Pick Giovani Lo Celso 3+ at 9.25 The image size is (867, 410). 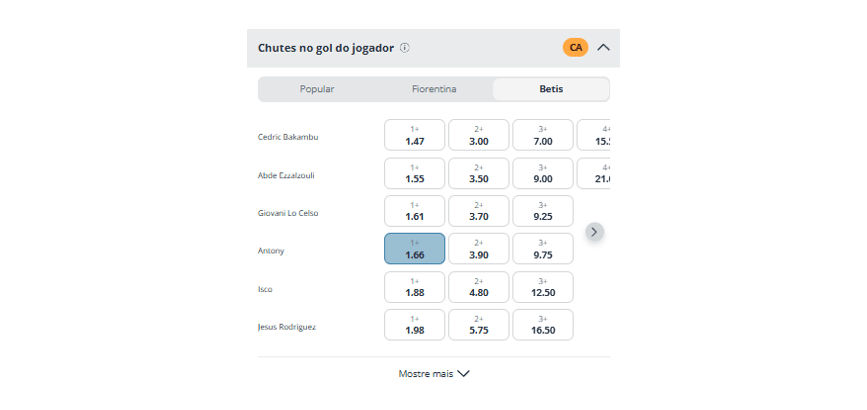[543, 211]
